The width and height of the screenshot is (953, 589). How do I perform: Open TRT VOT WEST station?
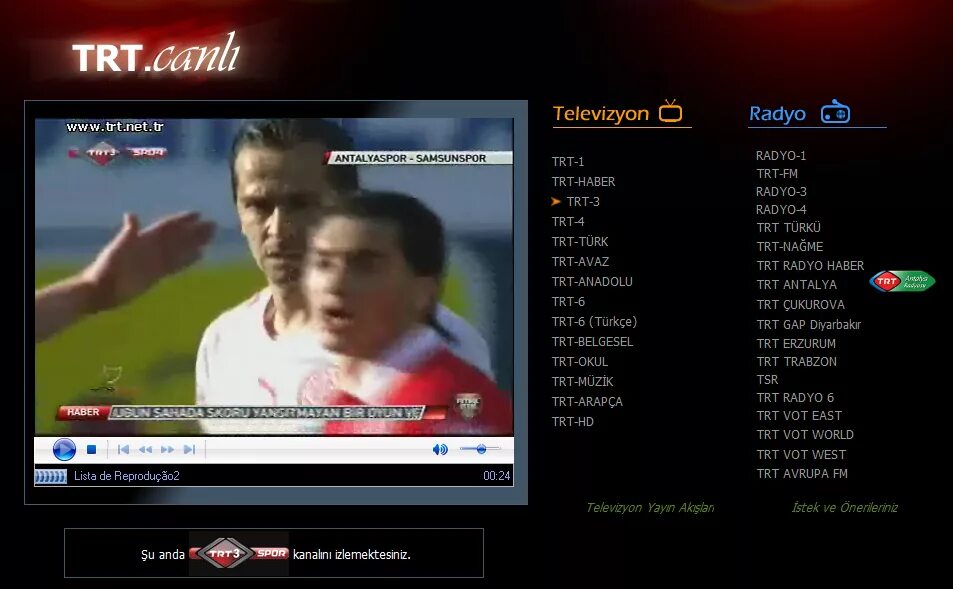coord(801,455)
